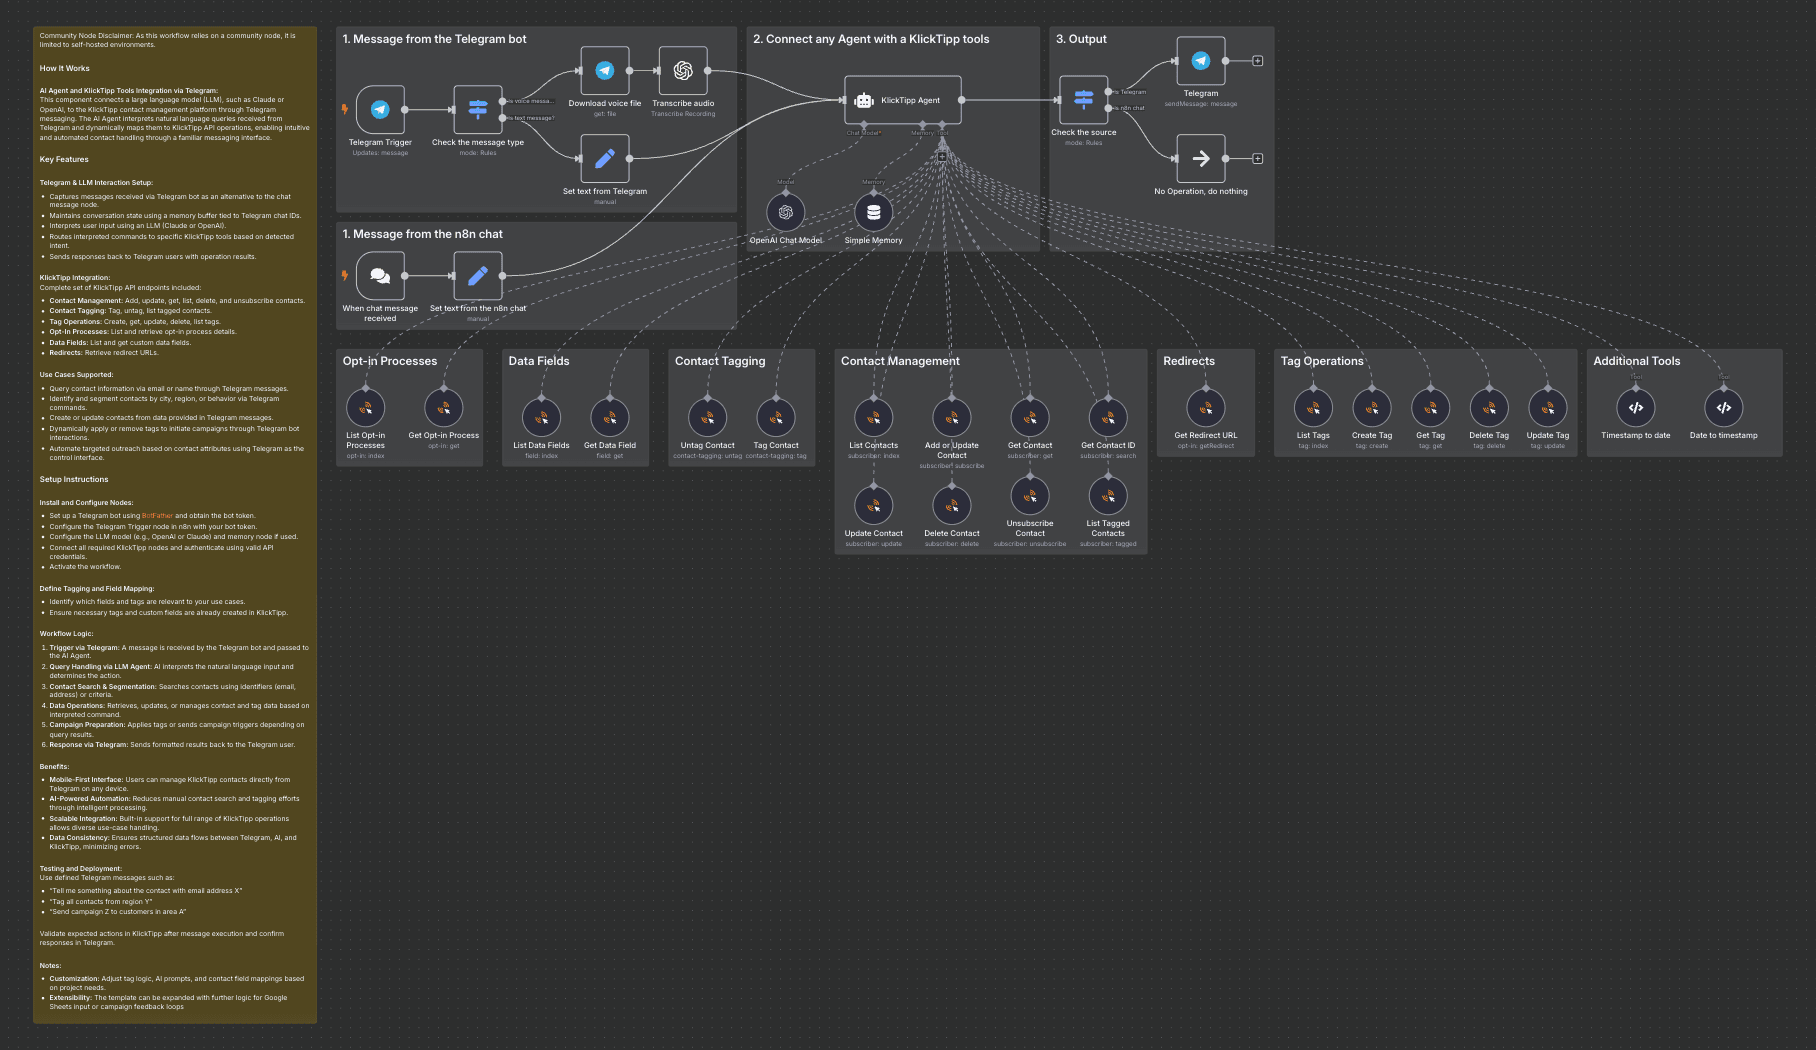Select the List Contacts tool node
This screenshot has width=1816, height=1050.
pyautogui.click(x=874, y=418)
